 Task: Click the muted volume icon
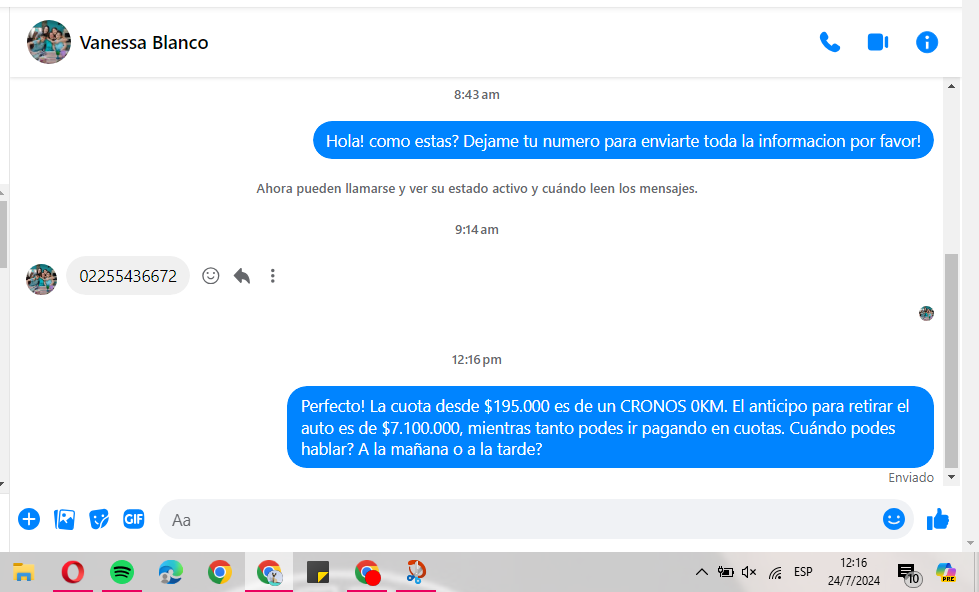749,572
